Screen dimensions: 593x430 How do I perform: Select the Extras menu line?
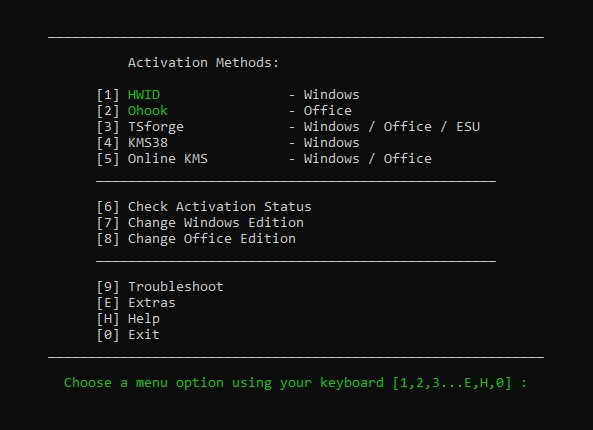(152, 303)
